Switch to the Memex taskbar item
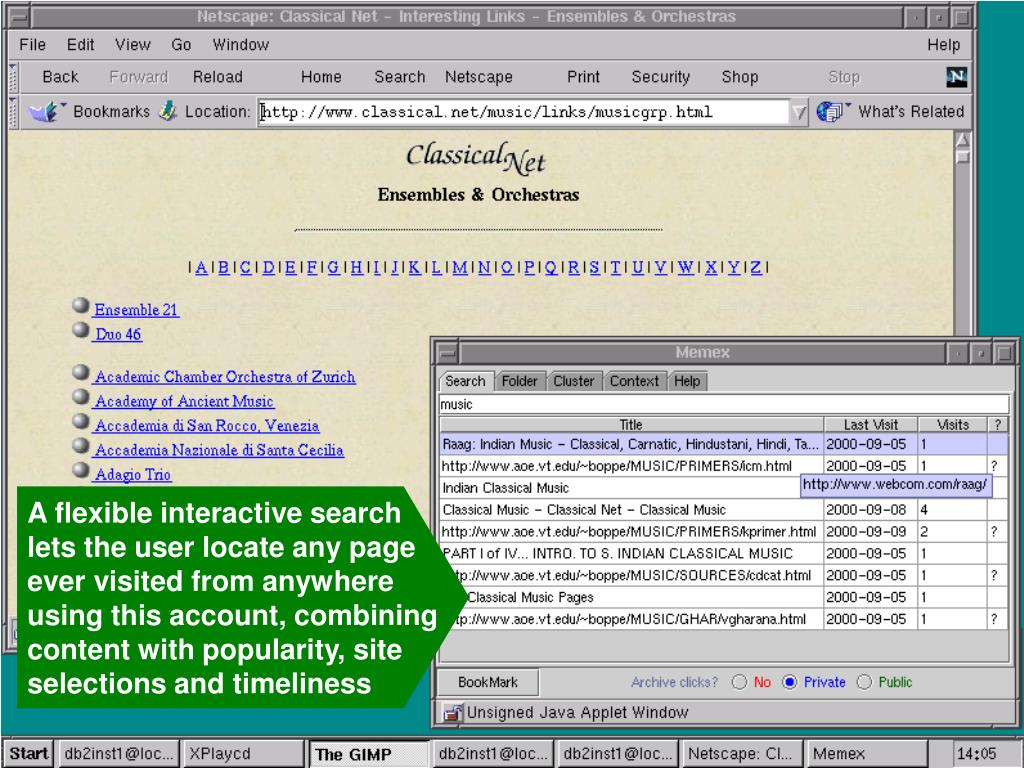This screenshot has width=1024, height=768. 867,754
